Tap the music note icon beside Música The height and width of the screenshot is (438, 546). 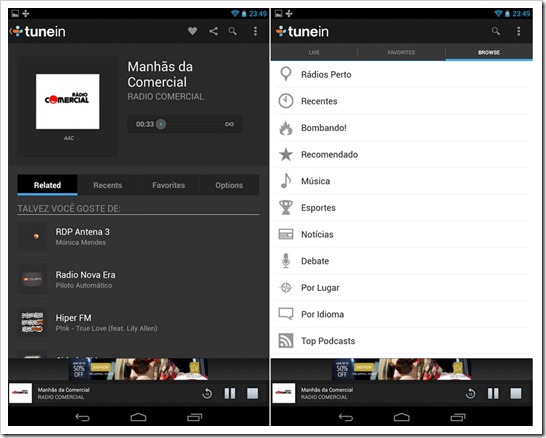tap(286, 181)
